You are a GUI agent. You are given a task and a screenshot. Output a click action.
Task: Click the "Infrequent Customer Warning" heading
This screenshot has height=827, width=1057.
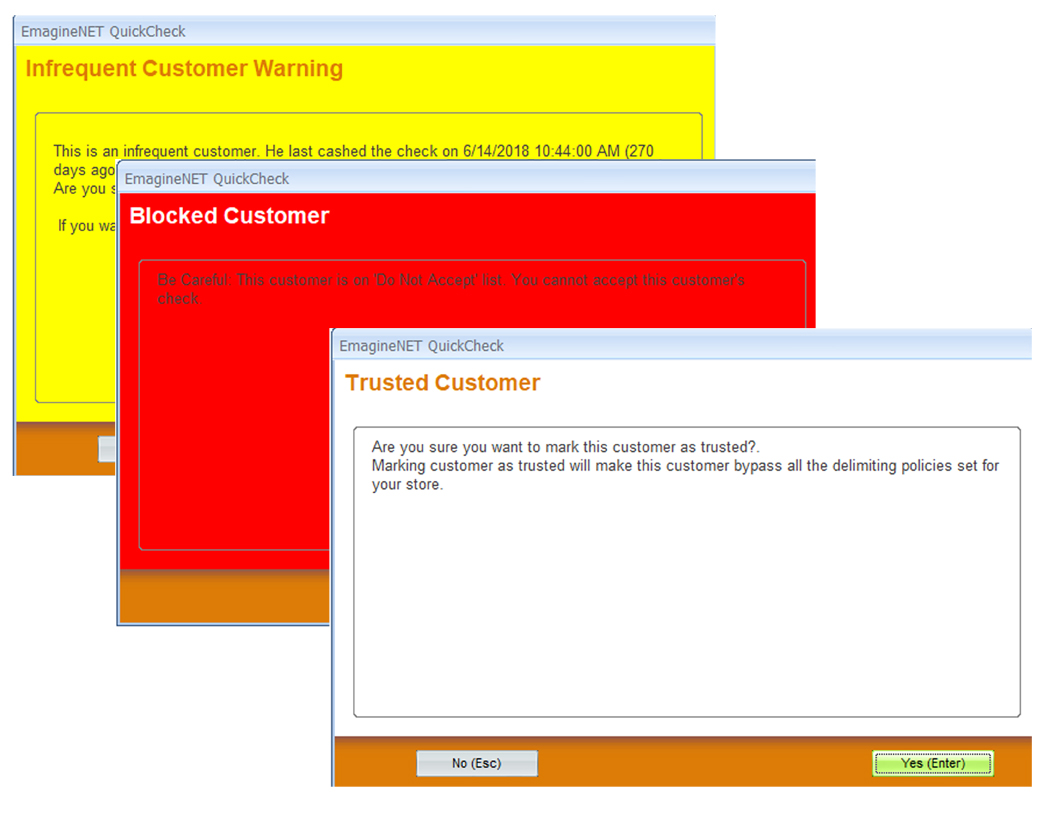coord(184,69)
